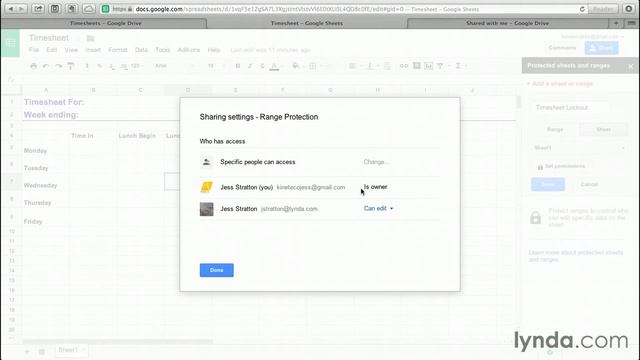Open the 123 number format dropdown

[137, 66]
